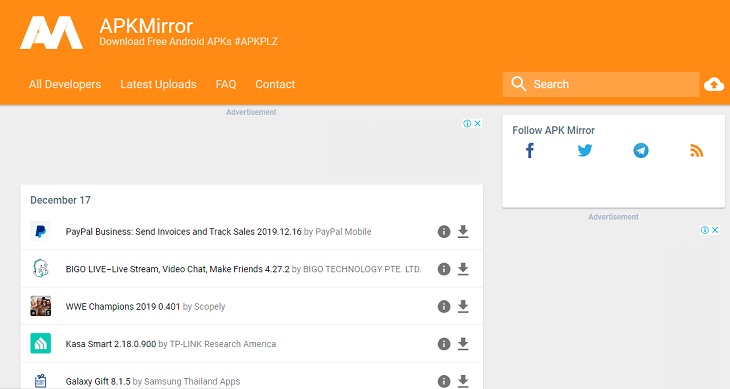Show info for Kasa Smart

[444, 344]
